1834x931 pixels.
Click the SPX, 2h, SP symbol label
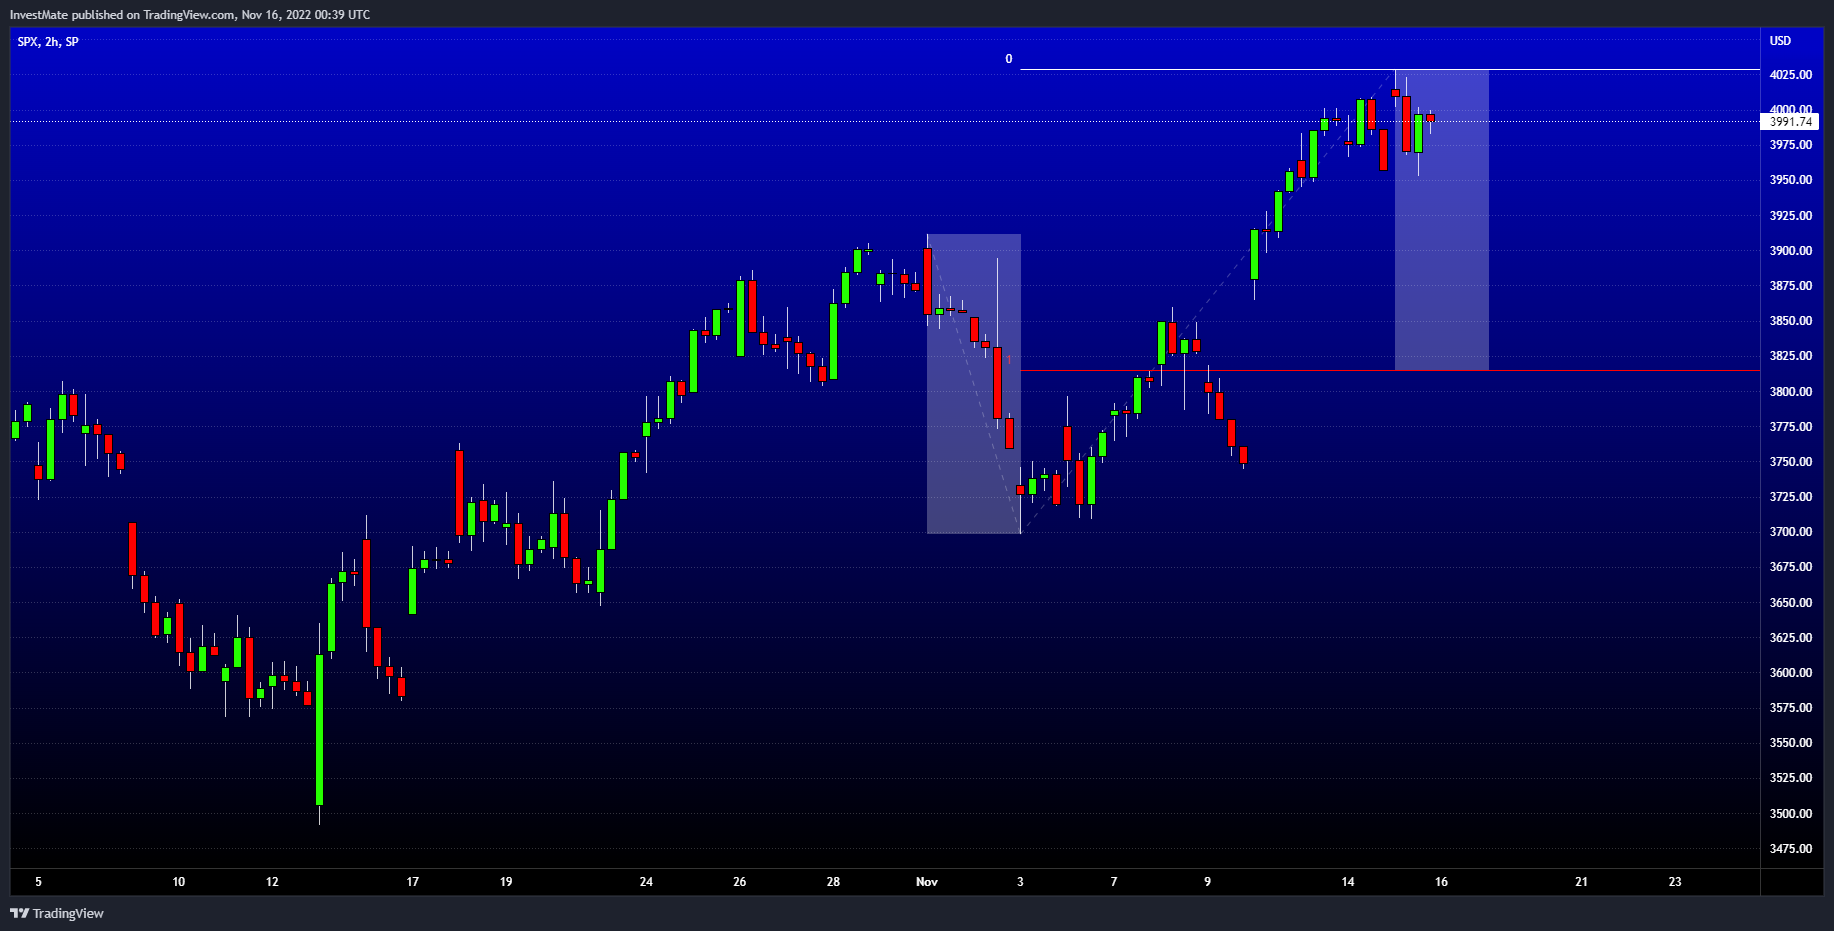click(x=48, y=42)
